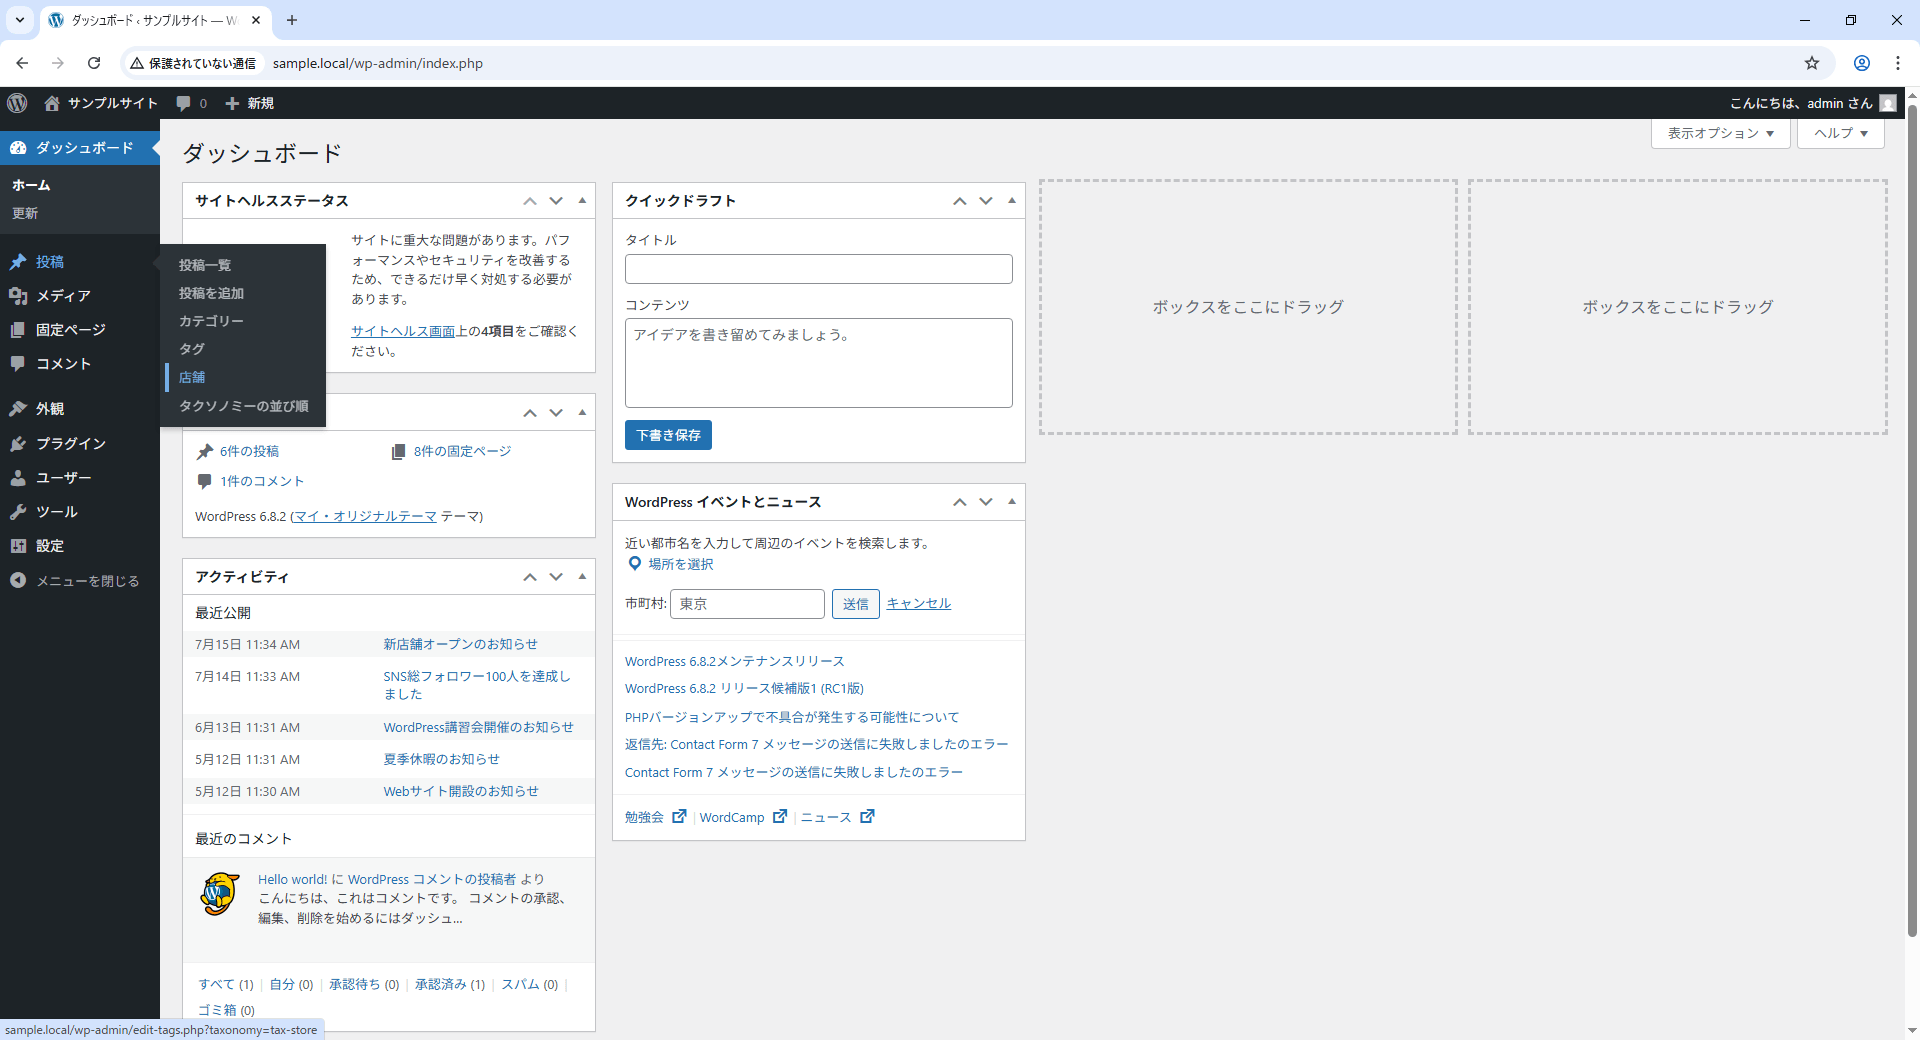This screenshot has height=1040, width=1920.
Task: Open the tab search dropdown in Chrome
Action: click(x=19, y=20)
